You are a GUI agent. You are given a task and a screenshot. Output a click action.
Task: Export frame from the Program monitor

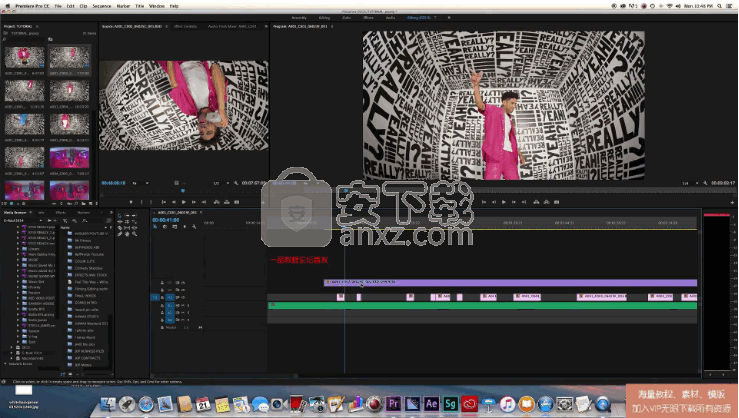557,202
